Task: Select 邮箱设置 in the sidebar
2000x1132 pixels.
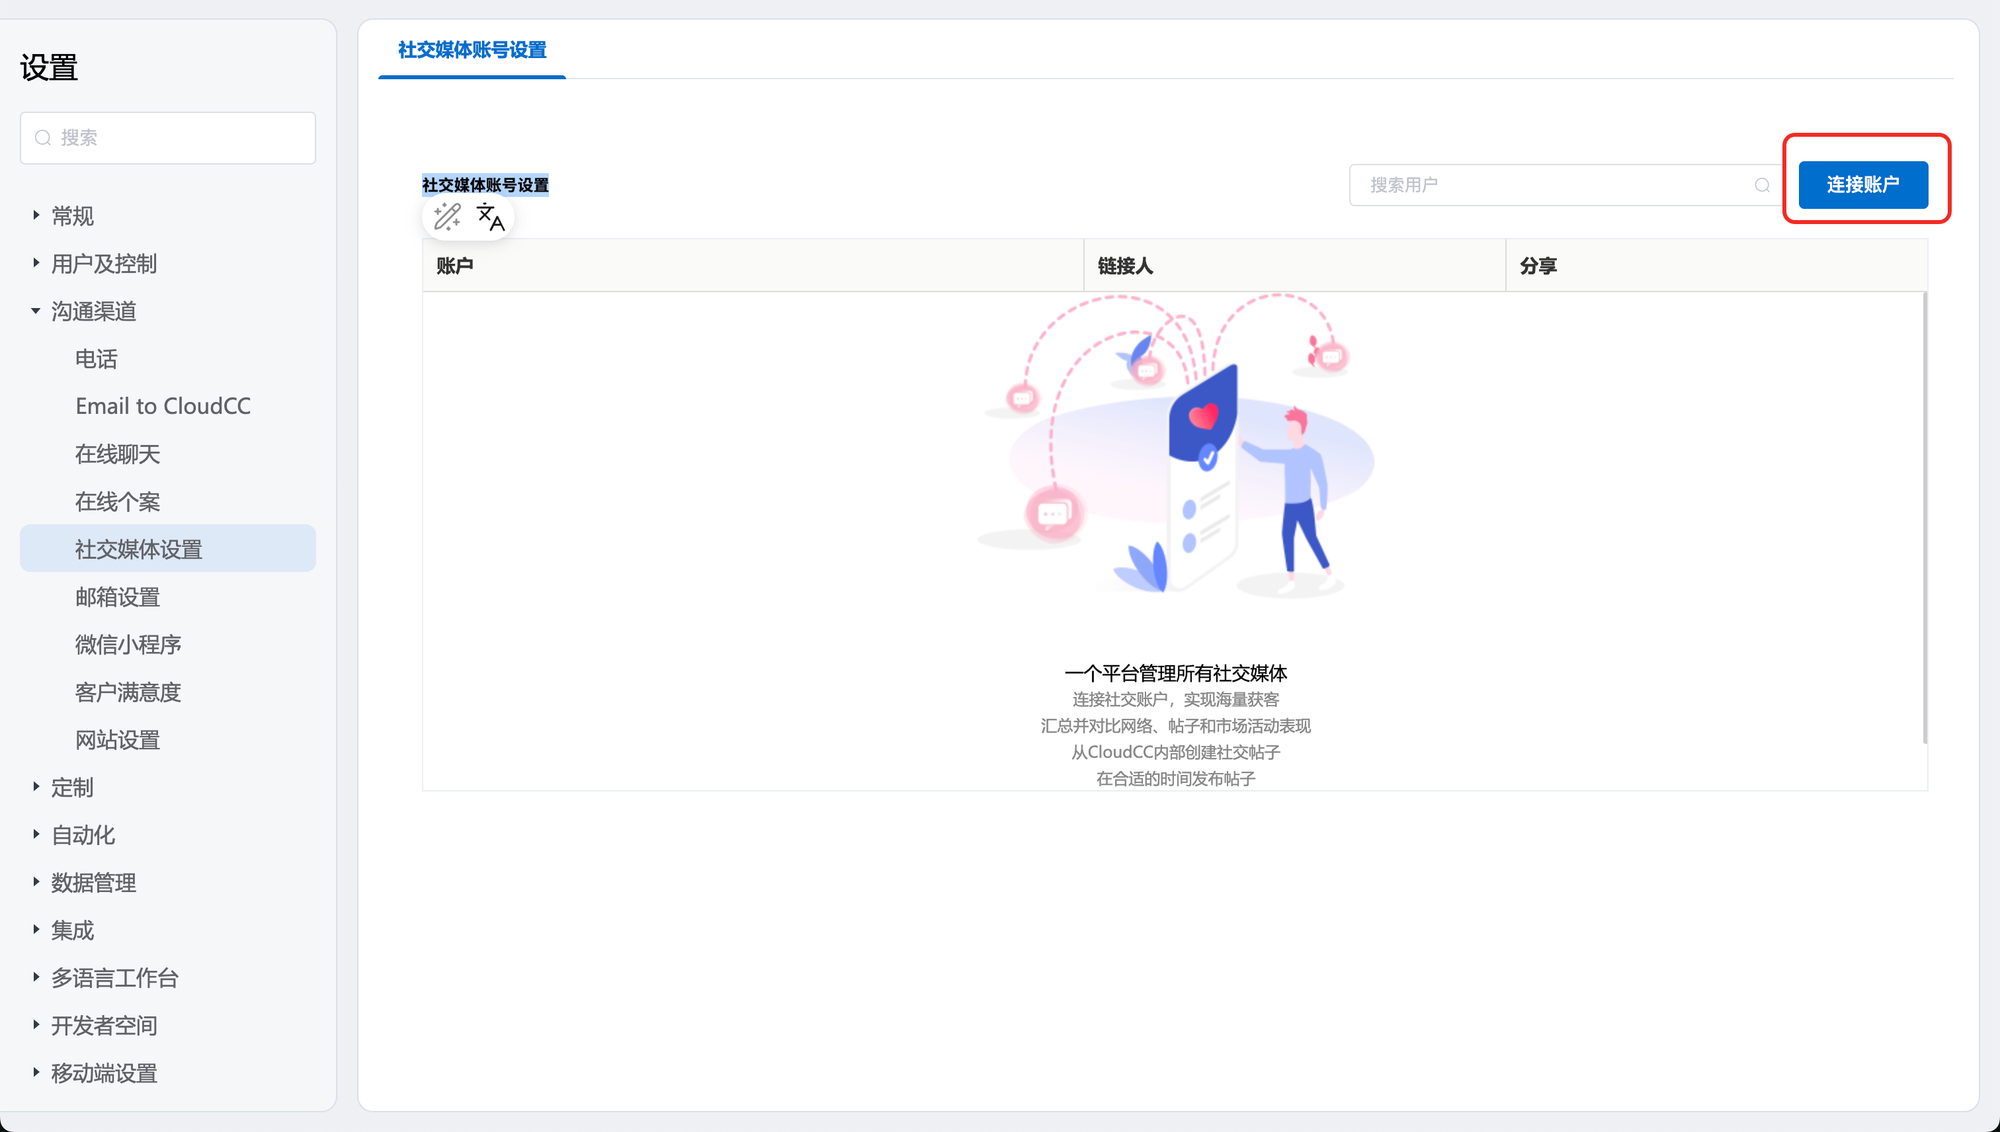Action: click(x=118, y=597)
